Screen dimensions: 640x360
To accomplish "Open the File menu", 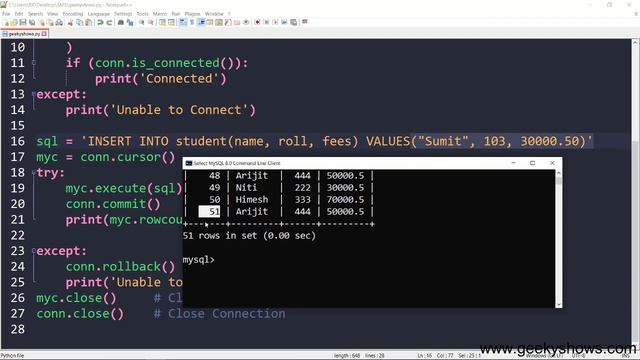I will point(6,14).
